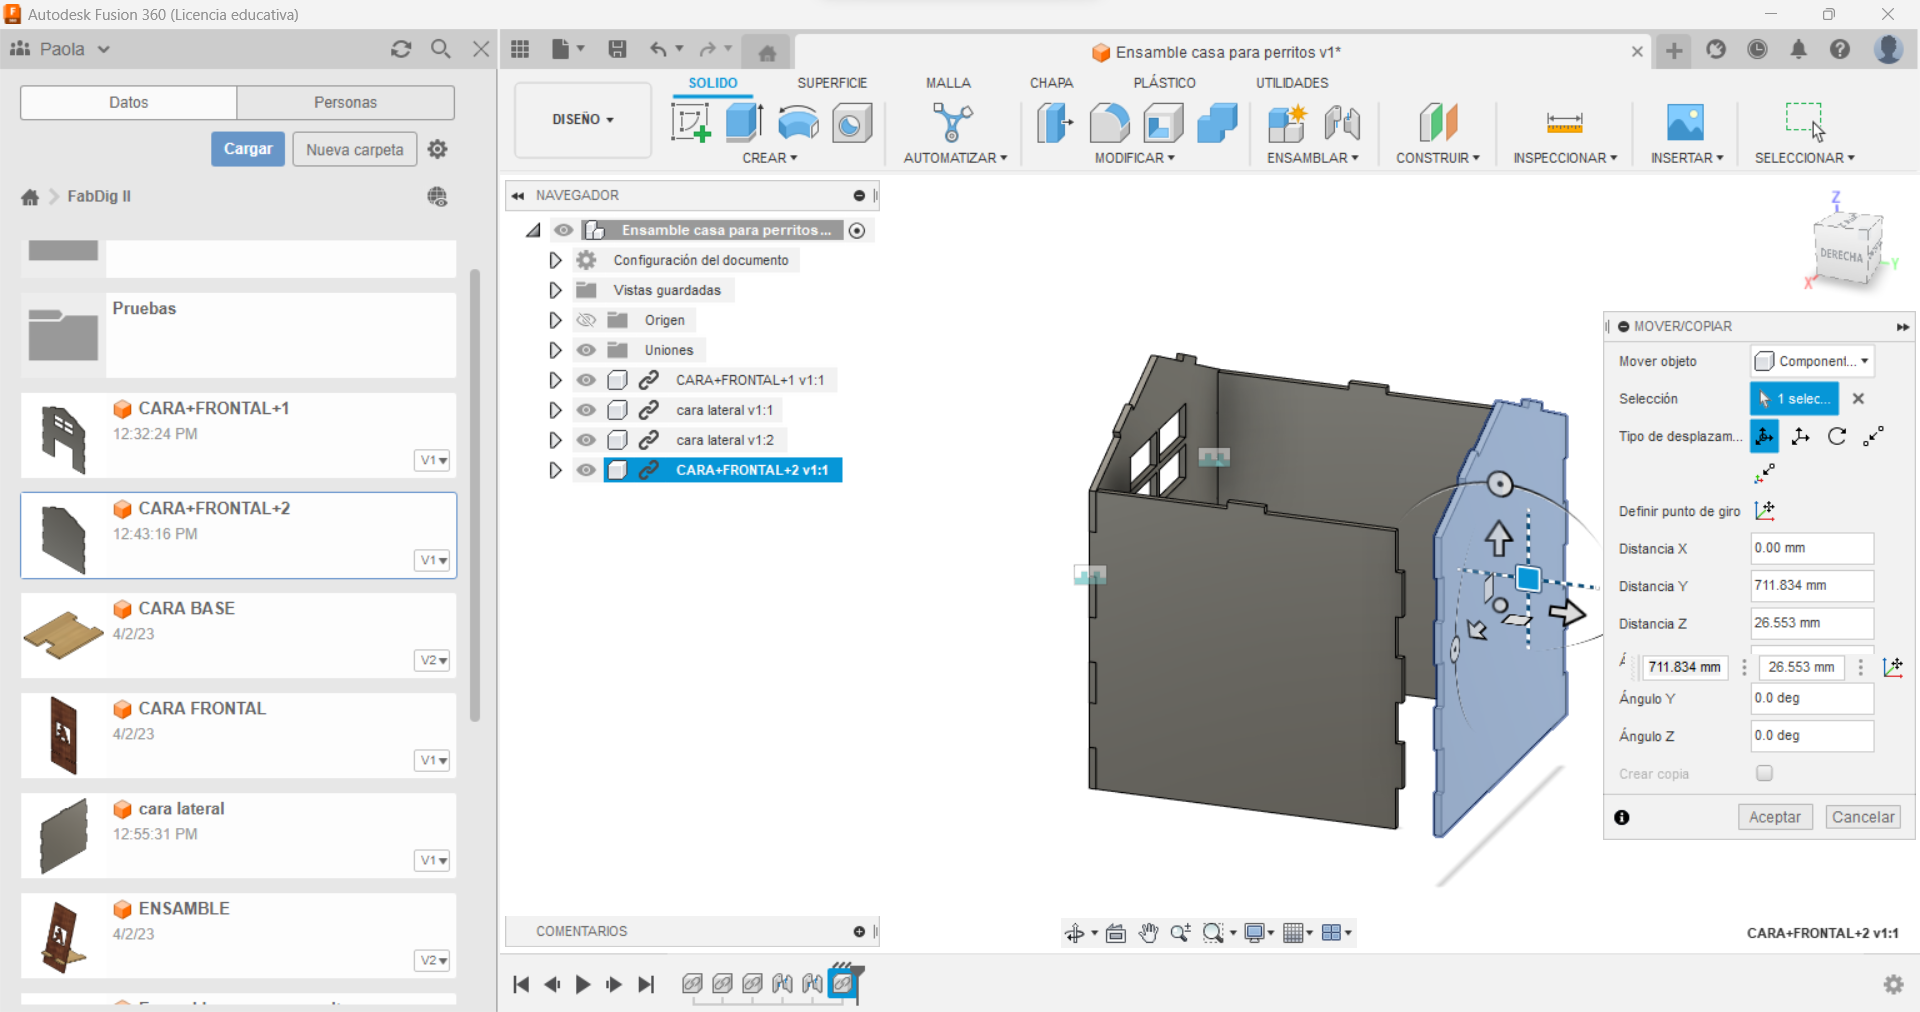Click the Aceptar button
Viewport: 1920px width, 1012px height.
click(1774, 817)
